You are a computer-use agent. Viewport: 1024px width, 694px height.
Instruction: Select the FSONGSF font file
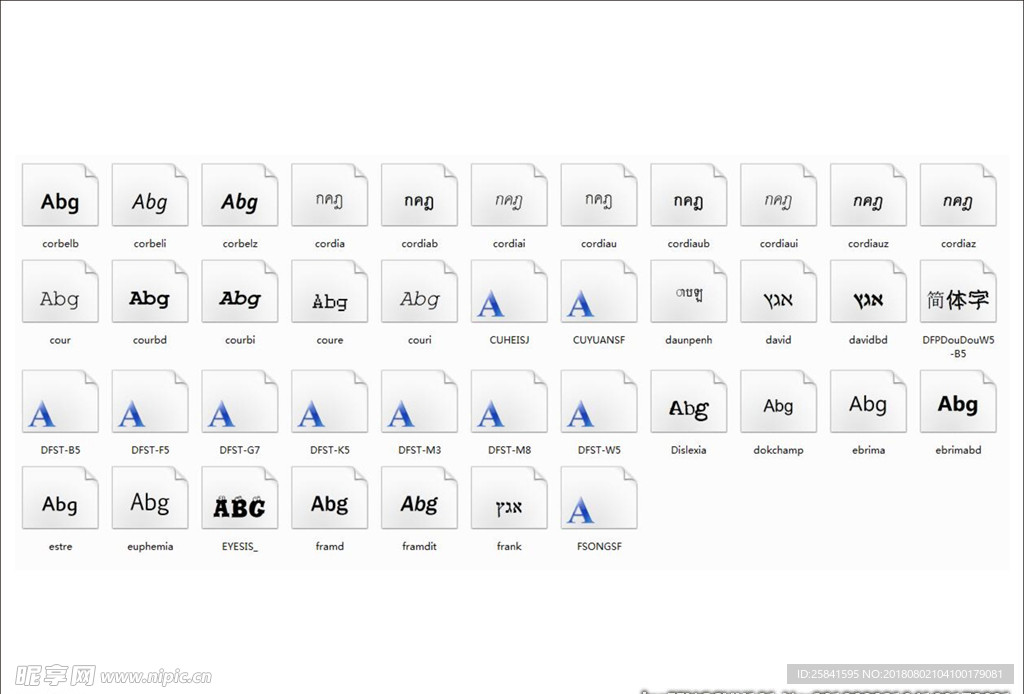point(599,500)
